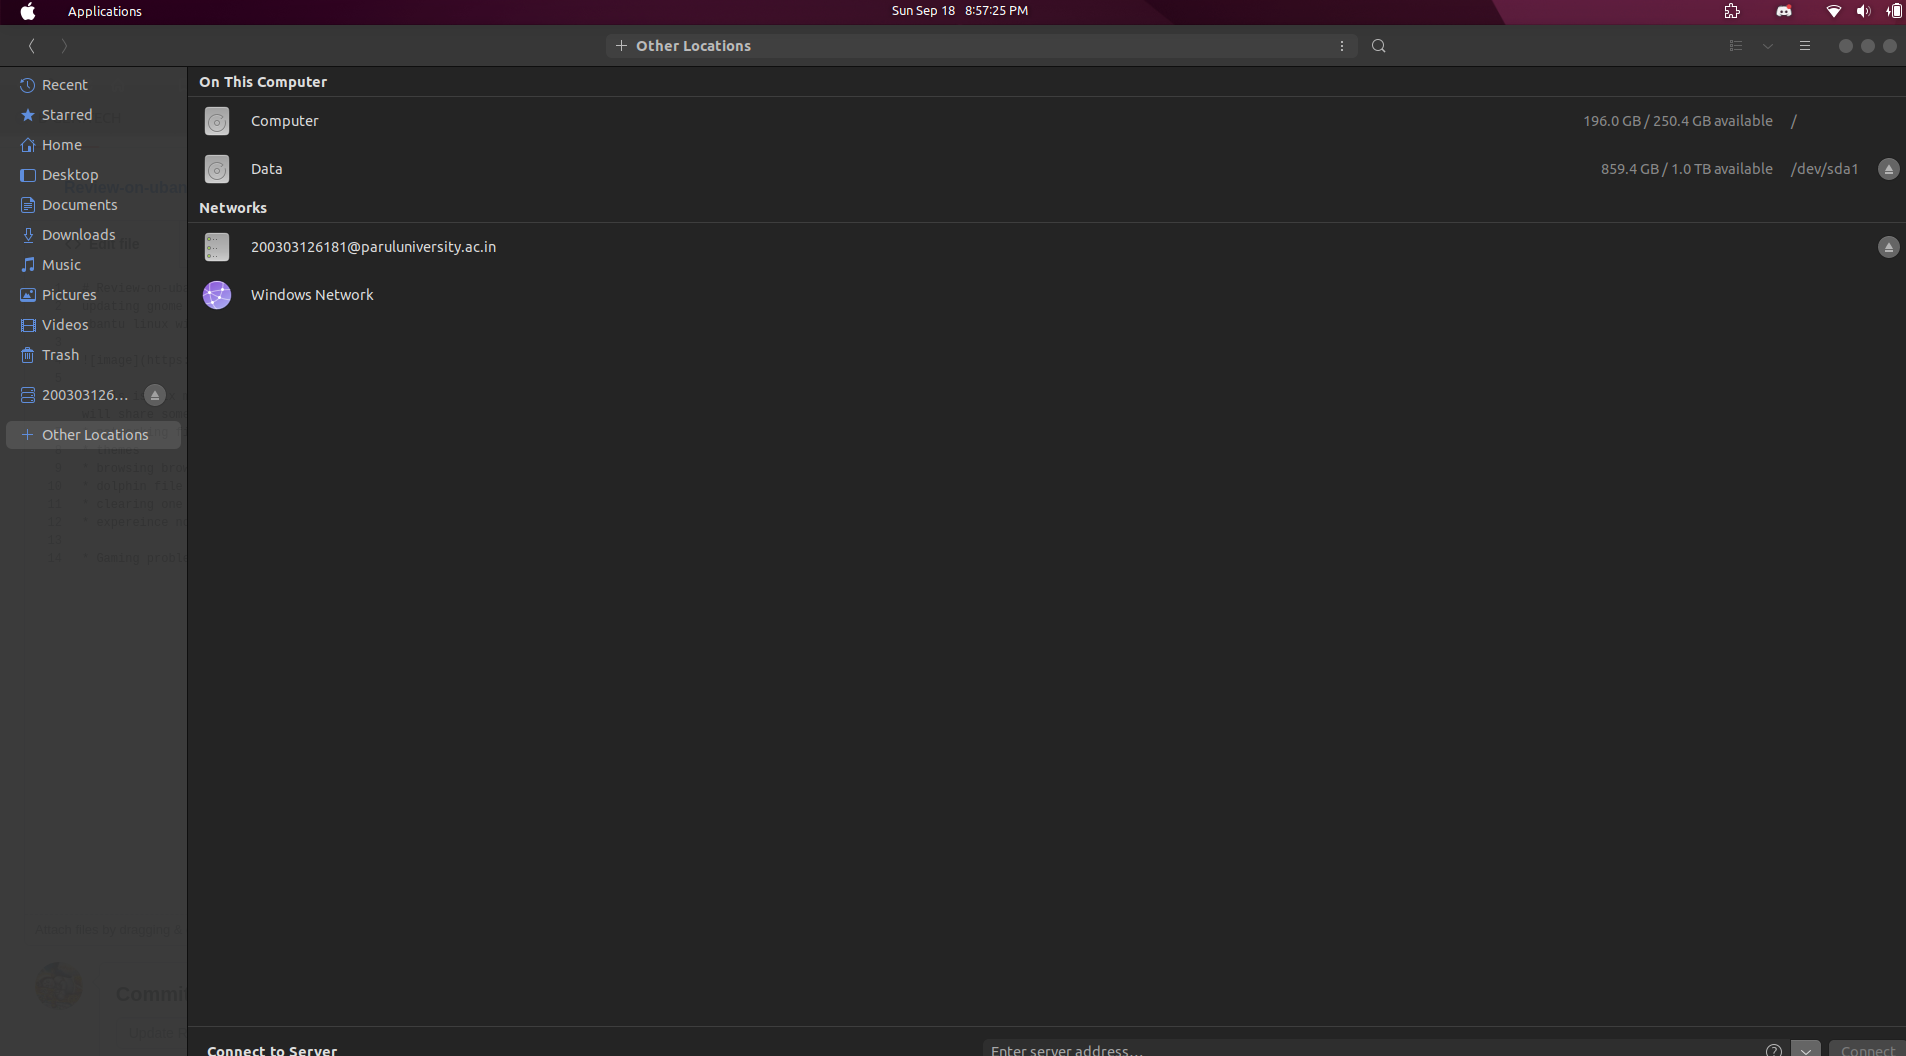Open the Trash in the sidebar
This screenshot has width=1906, height=1056.
(x=59, y=355)
